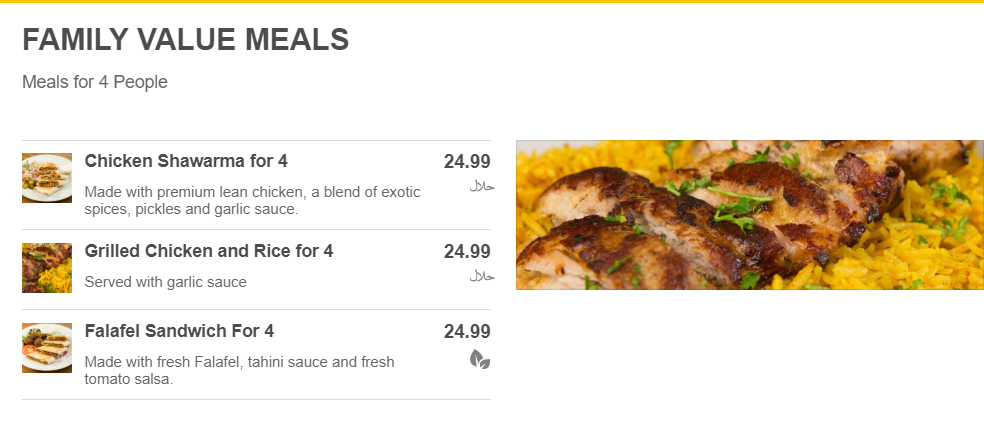Click the large grilled chicken and rice photo

(x=749, y=215)
